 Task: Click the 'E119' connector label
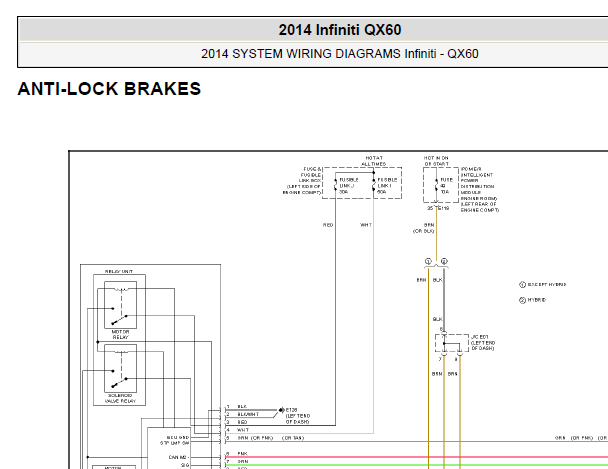click(x=444, y=208)
